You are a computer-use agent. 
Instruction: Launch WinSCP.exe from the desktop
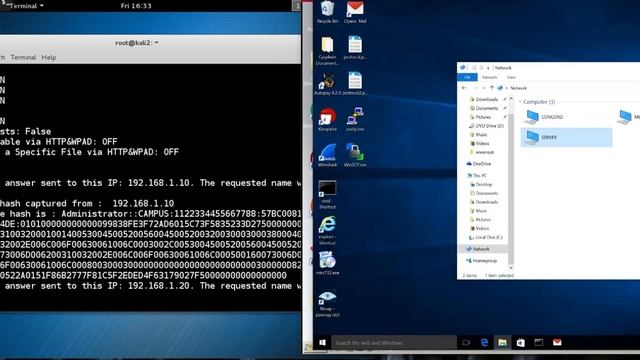pyautogui.click(x=355, y=155)
